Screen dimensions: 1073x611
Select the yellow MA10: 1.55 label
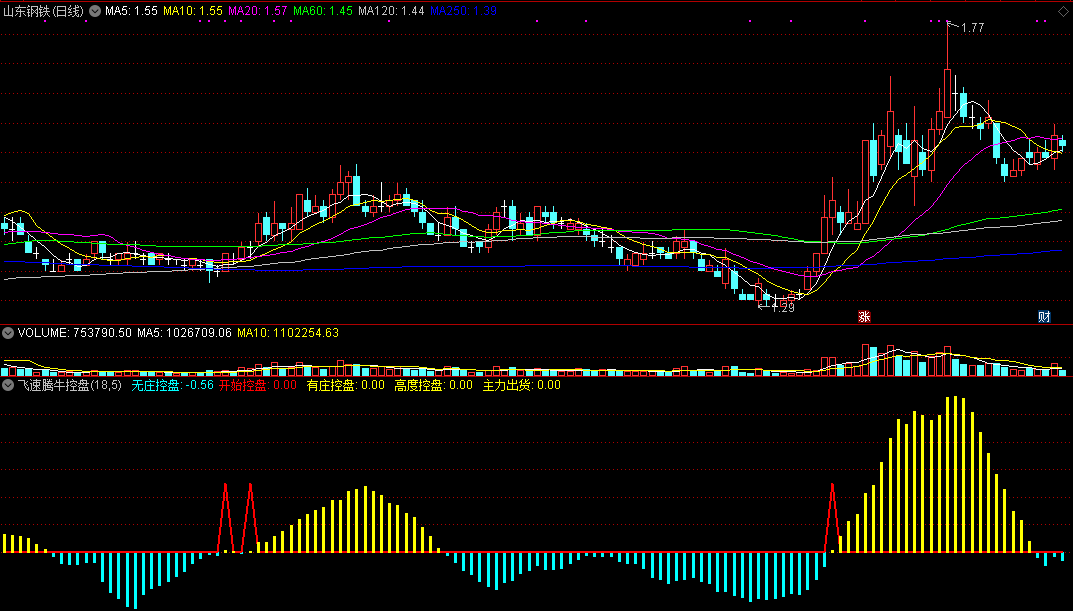(193, 11)
